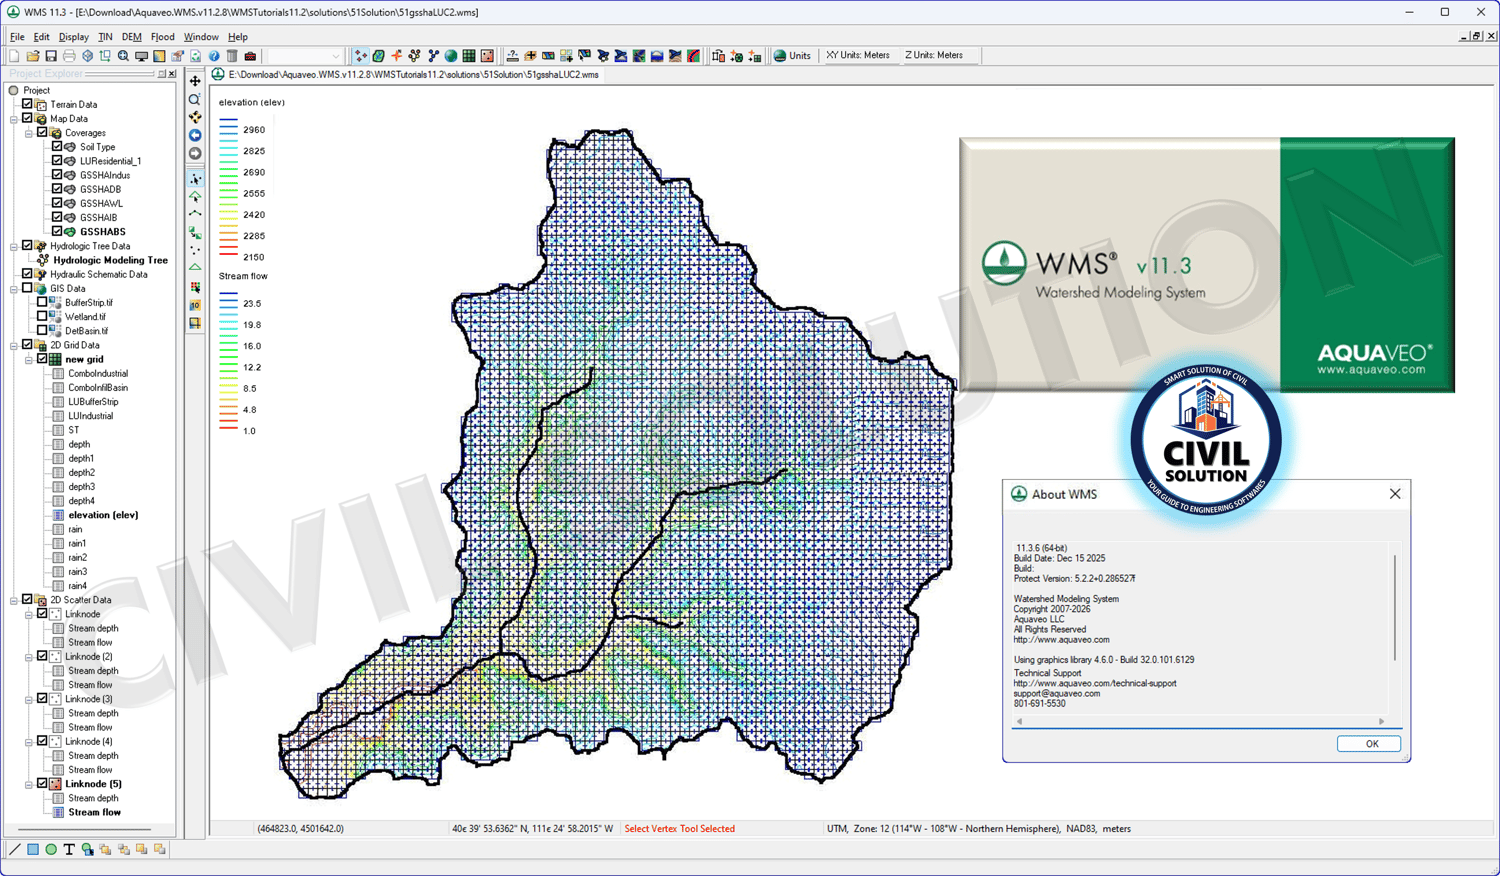The width and height of the screenshot is (1500, 876).
Task: Select the Zoom tool in vertical toolbar
Action: pos(195,99)
